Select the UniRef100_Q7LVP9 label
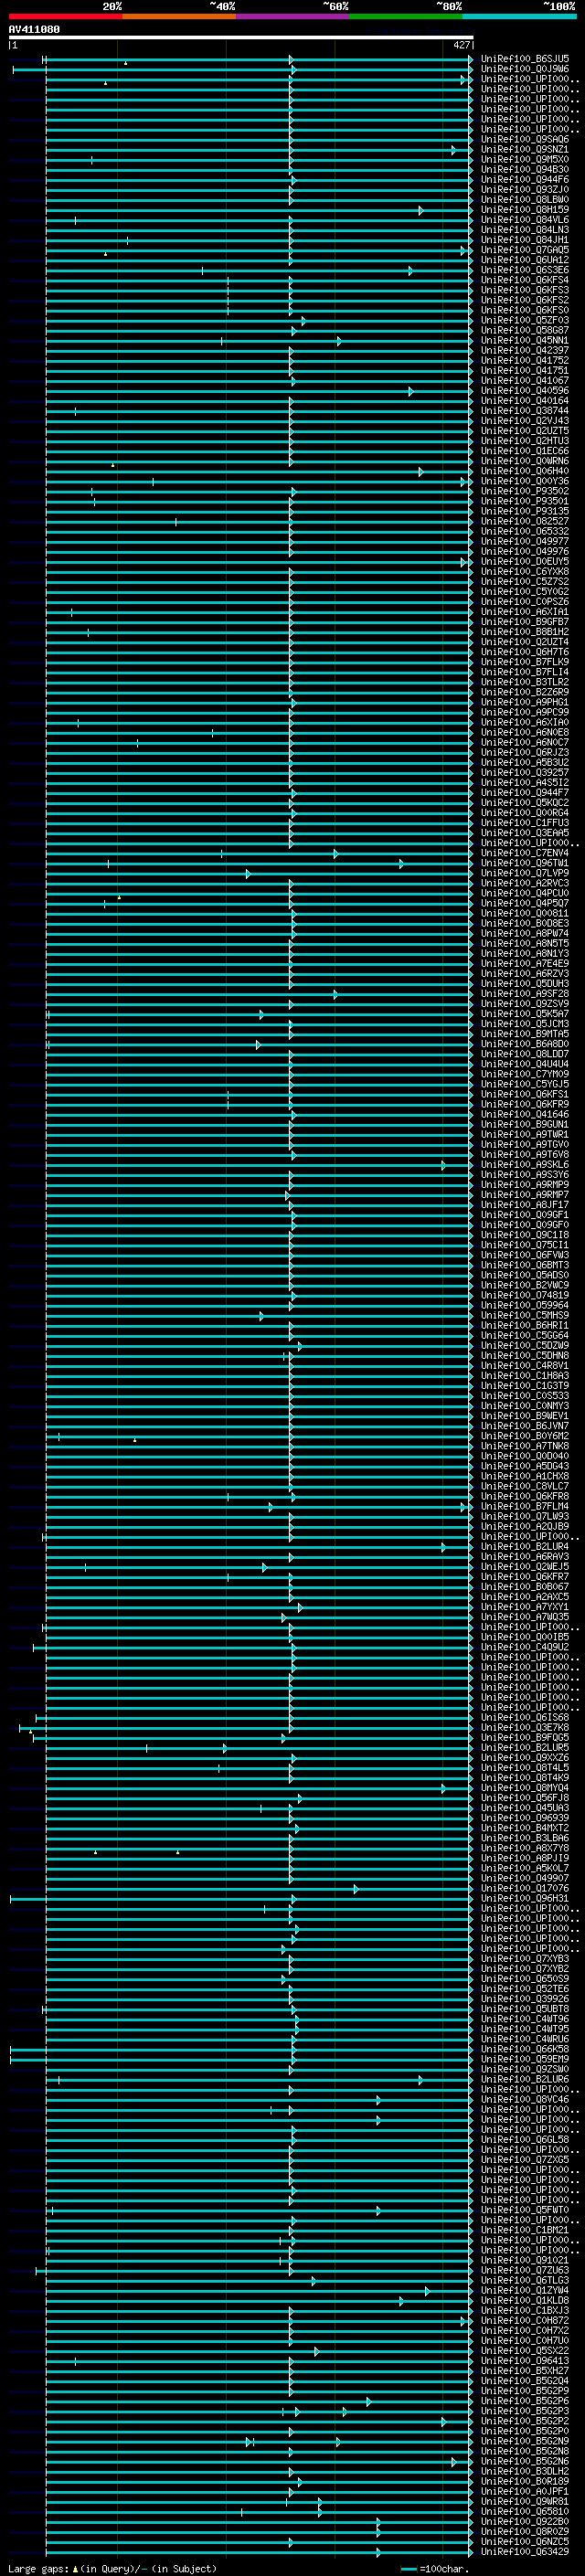585x2576 pixels. pyautogui.click(x=524, y=873)
